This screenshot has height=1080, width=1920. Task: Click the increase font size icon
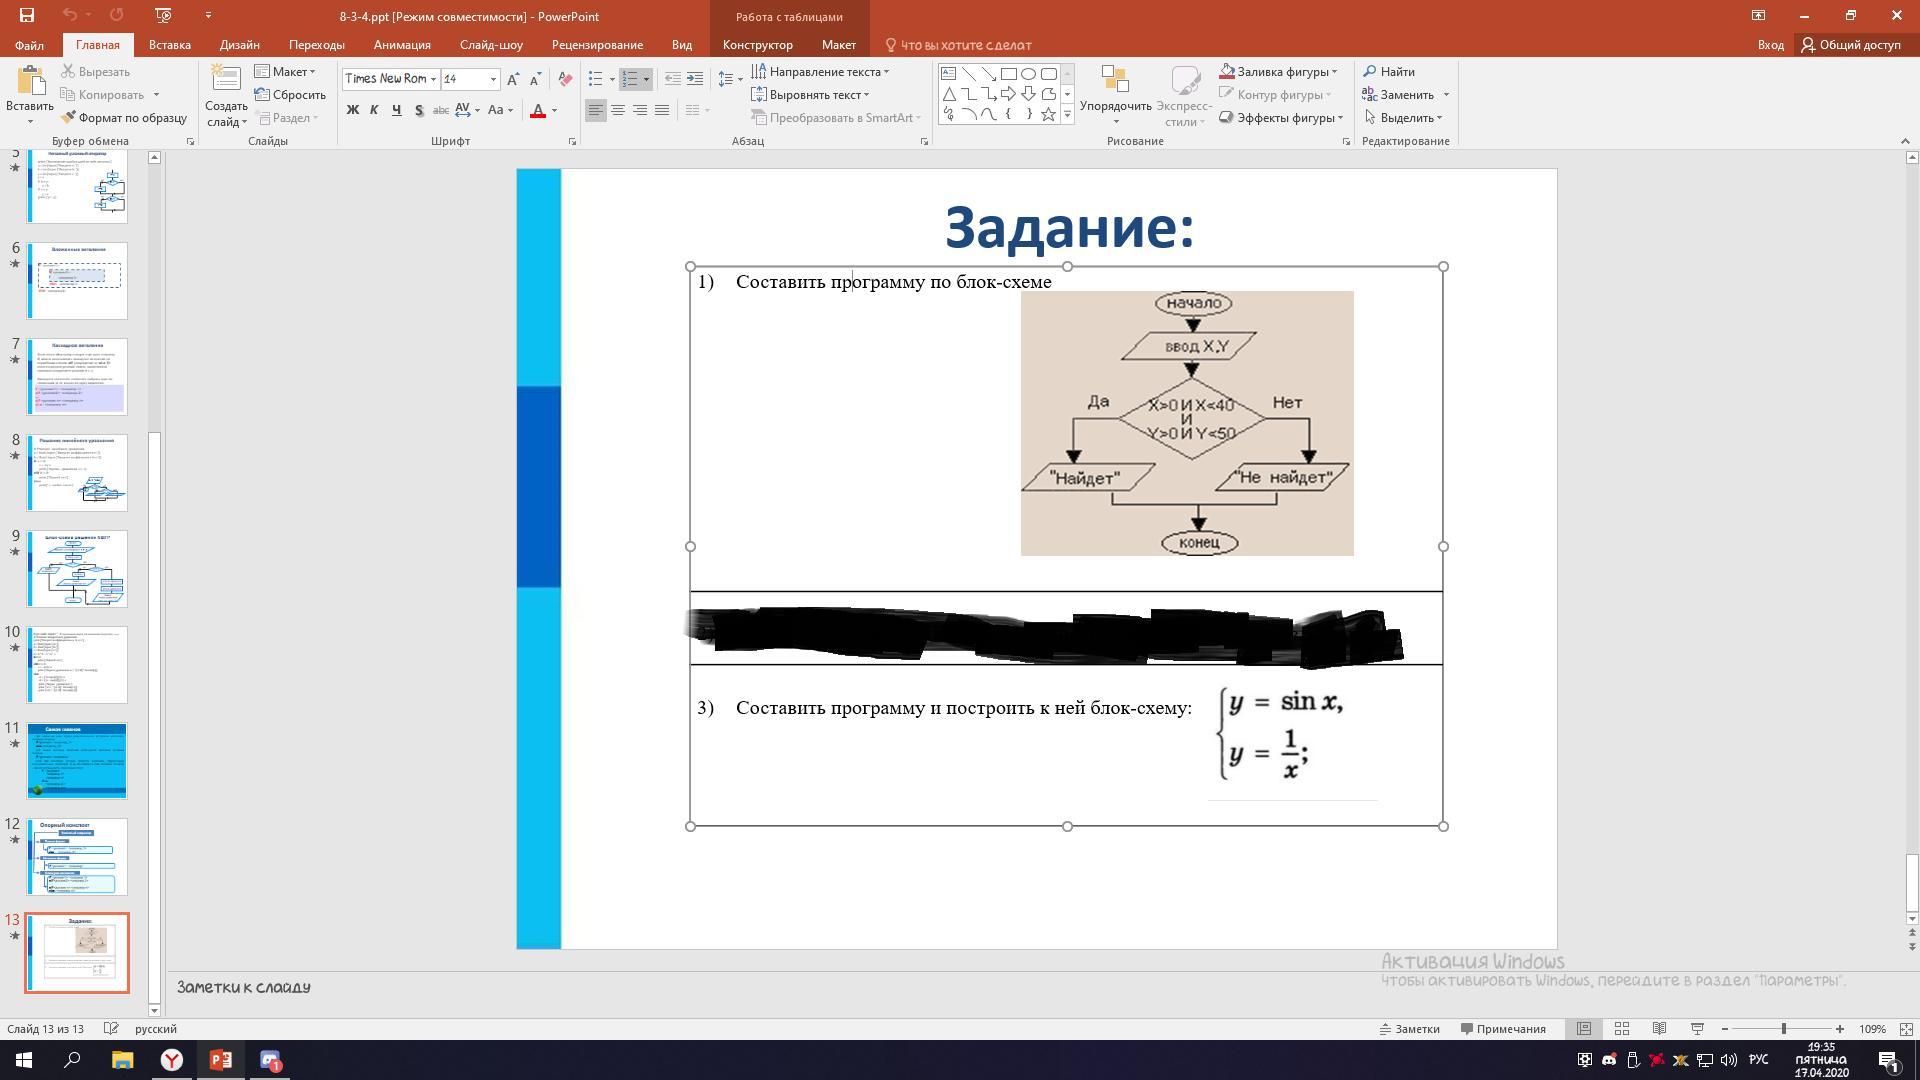click(513, 79)
